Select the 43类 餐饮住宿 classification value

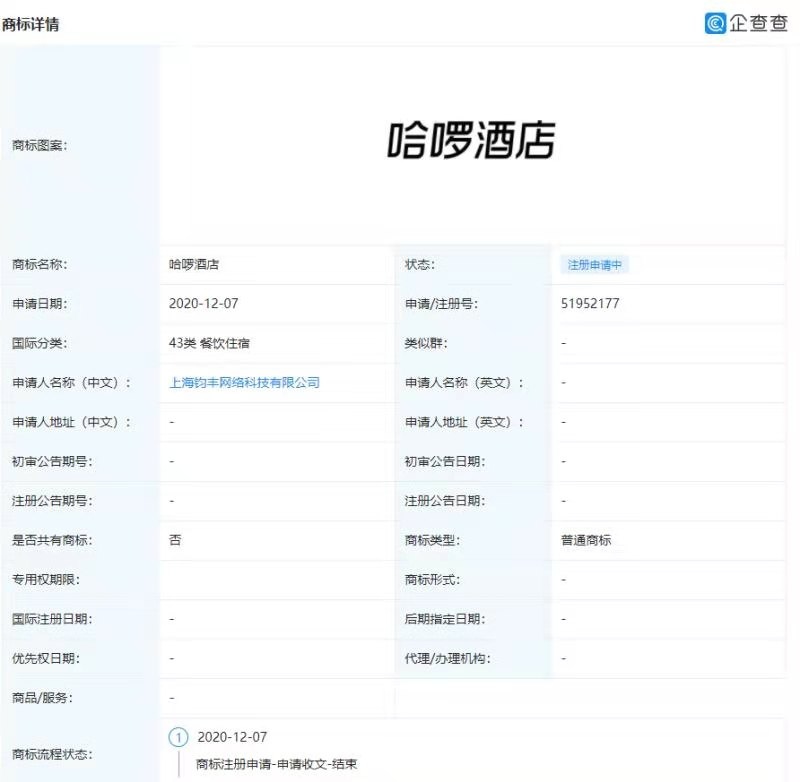[x=209, y=343]
